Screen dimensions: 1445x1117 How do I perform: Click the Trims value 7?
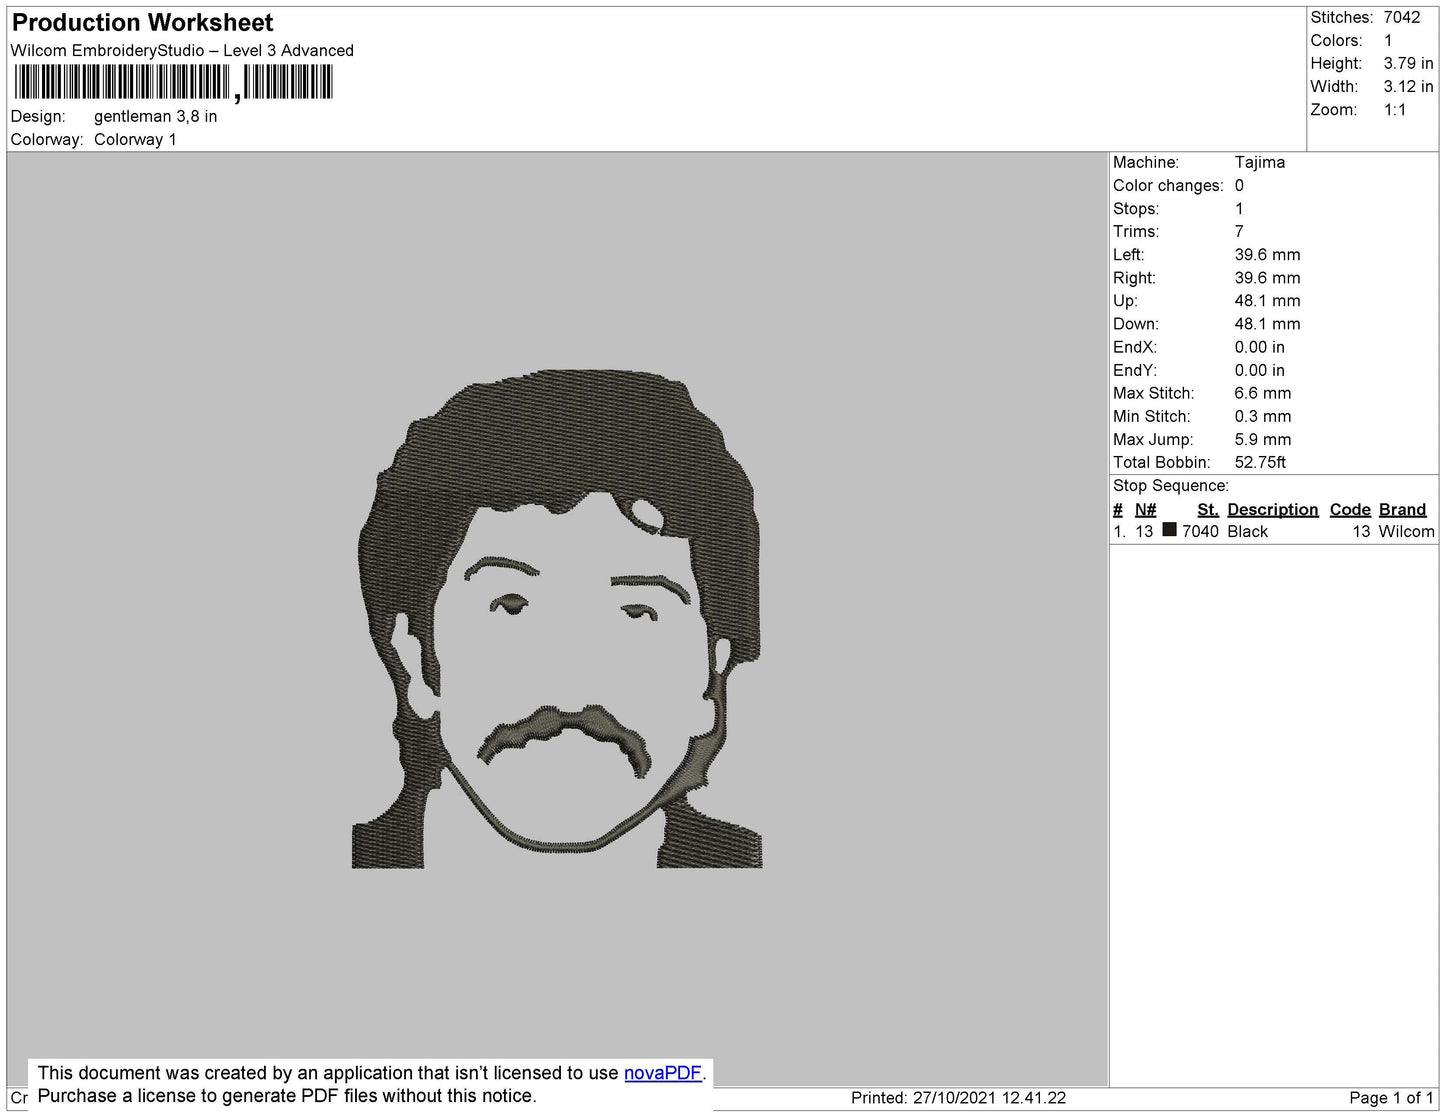click(1239, 231)
